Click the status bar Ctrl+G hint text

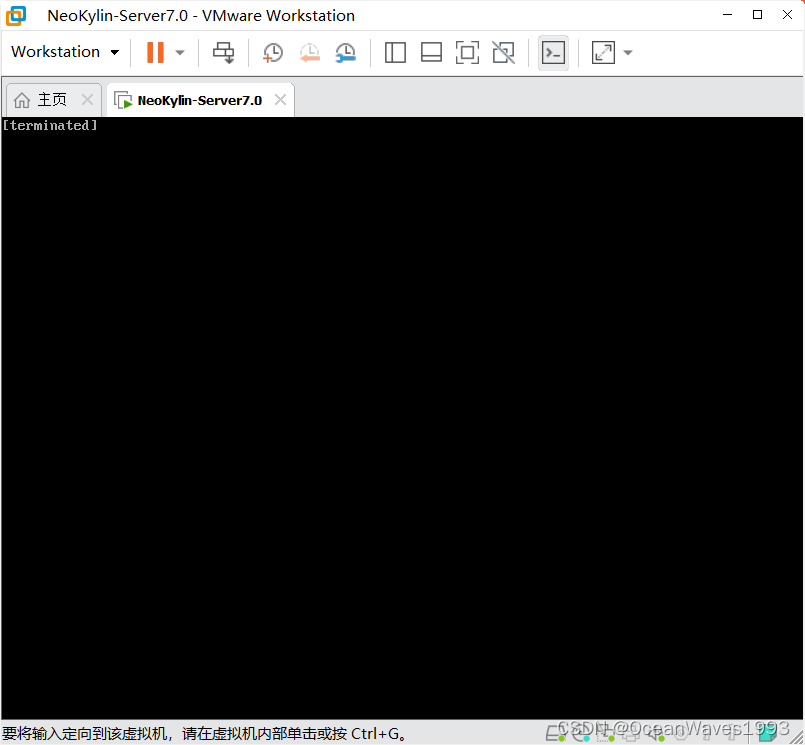click(x=204, y=733)
